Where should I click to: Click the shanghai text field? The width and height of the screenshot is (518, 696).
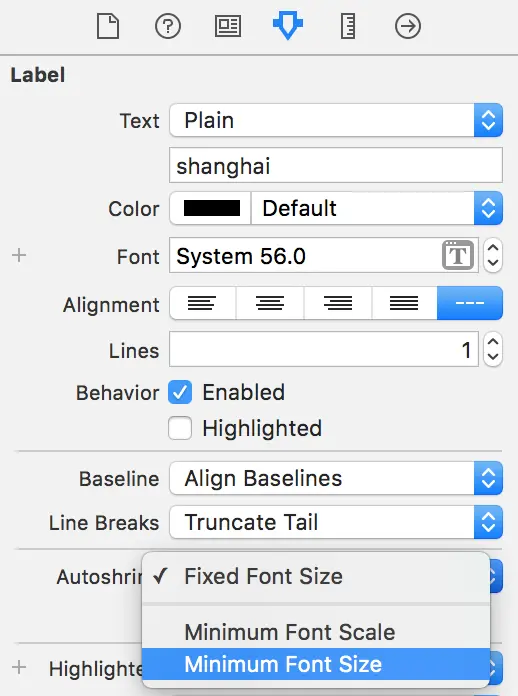coord(336,166)
